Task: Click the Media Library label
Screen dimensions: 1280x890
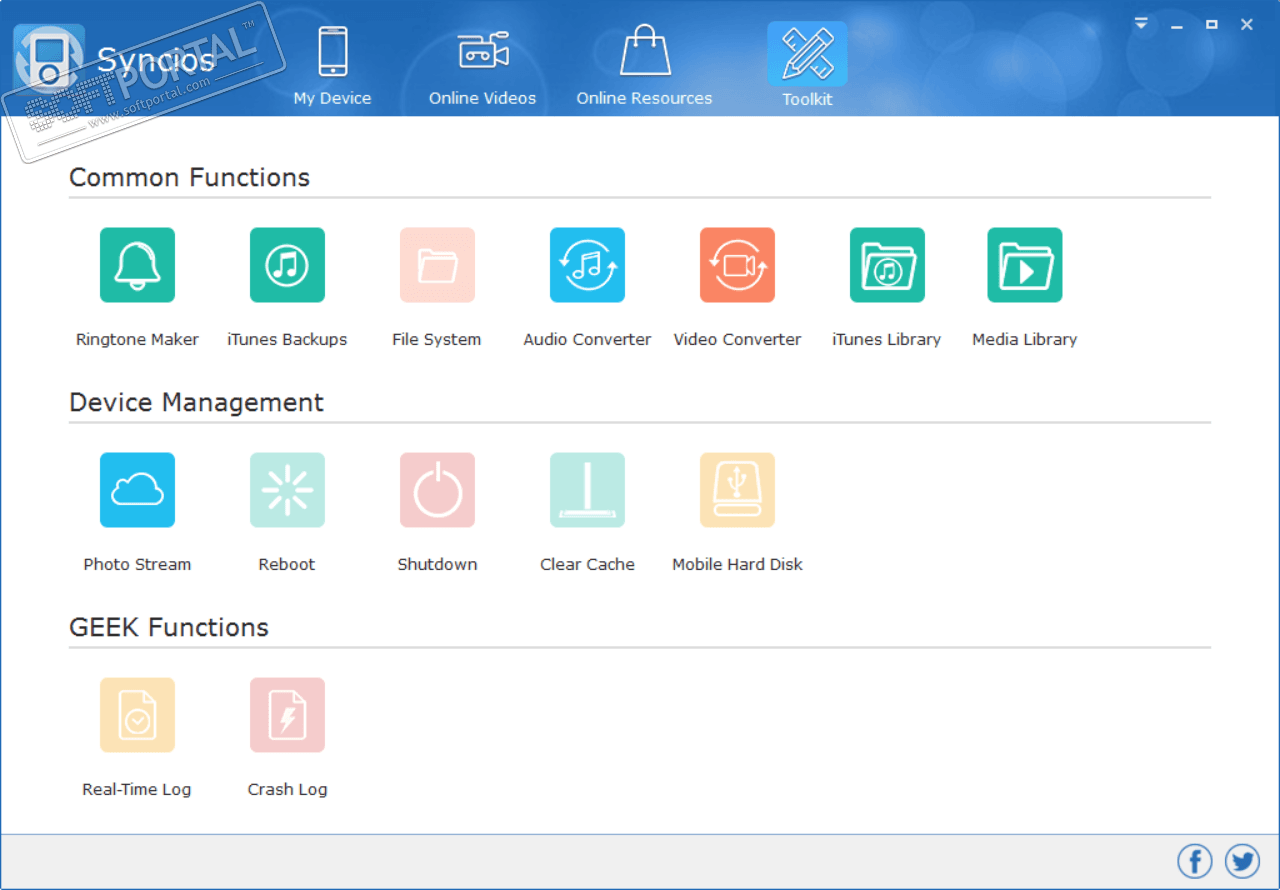Action: [1025, 340]
